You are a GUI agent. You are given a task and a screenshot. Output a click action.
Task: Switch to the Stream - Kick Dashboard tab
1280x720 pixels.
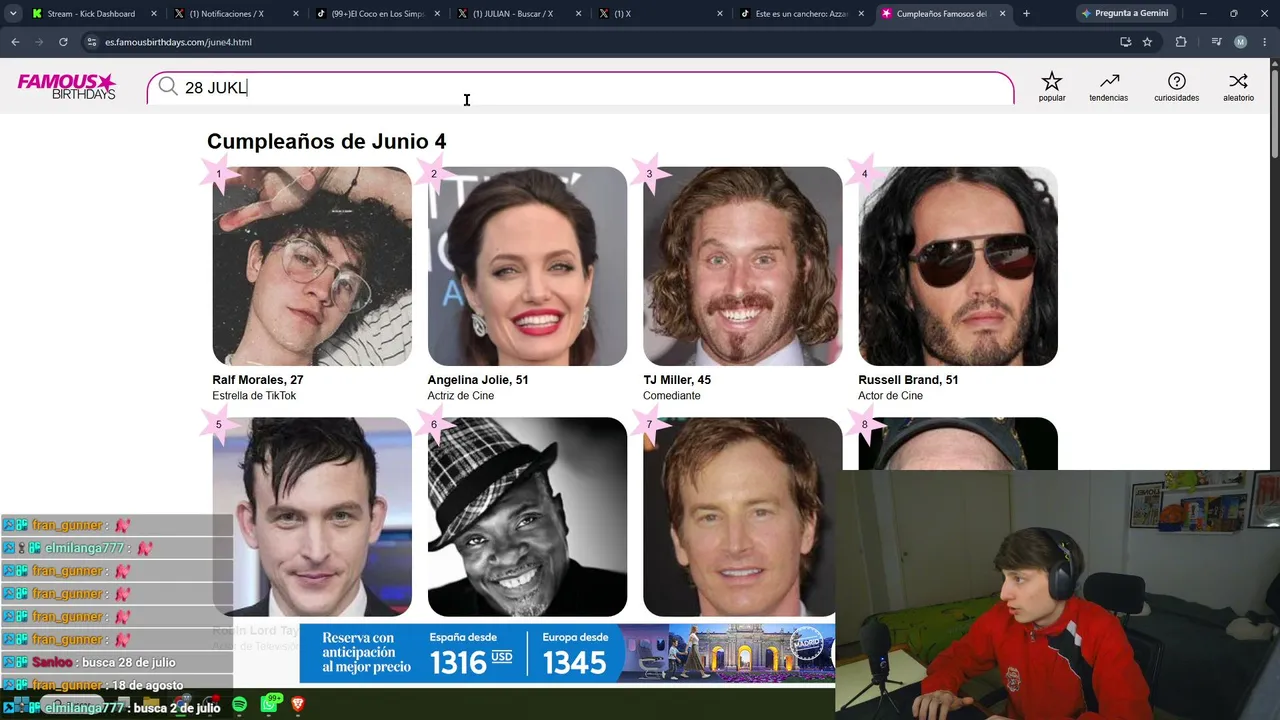coord(94,14)
